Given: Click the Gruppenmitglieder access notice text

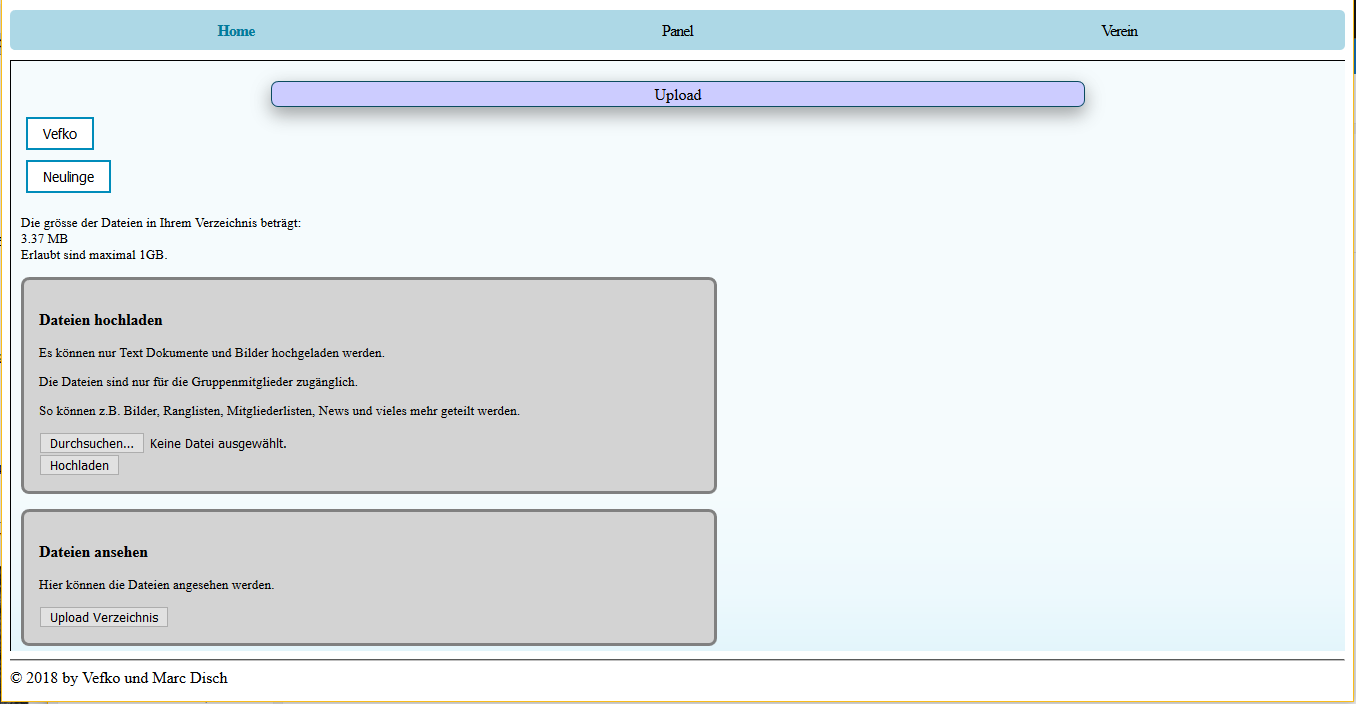Looking at the screenshot, I should [198, 382].
